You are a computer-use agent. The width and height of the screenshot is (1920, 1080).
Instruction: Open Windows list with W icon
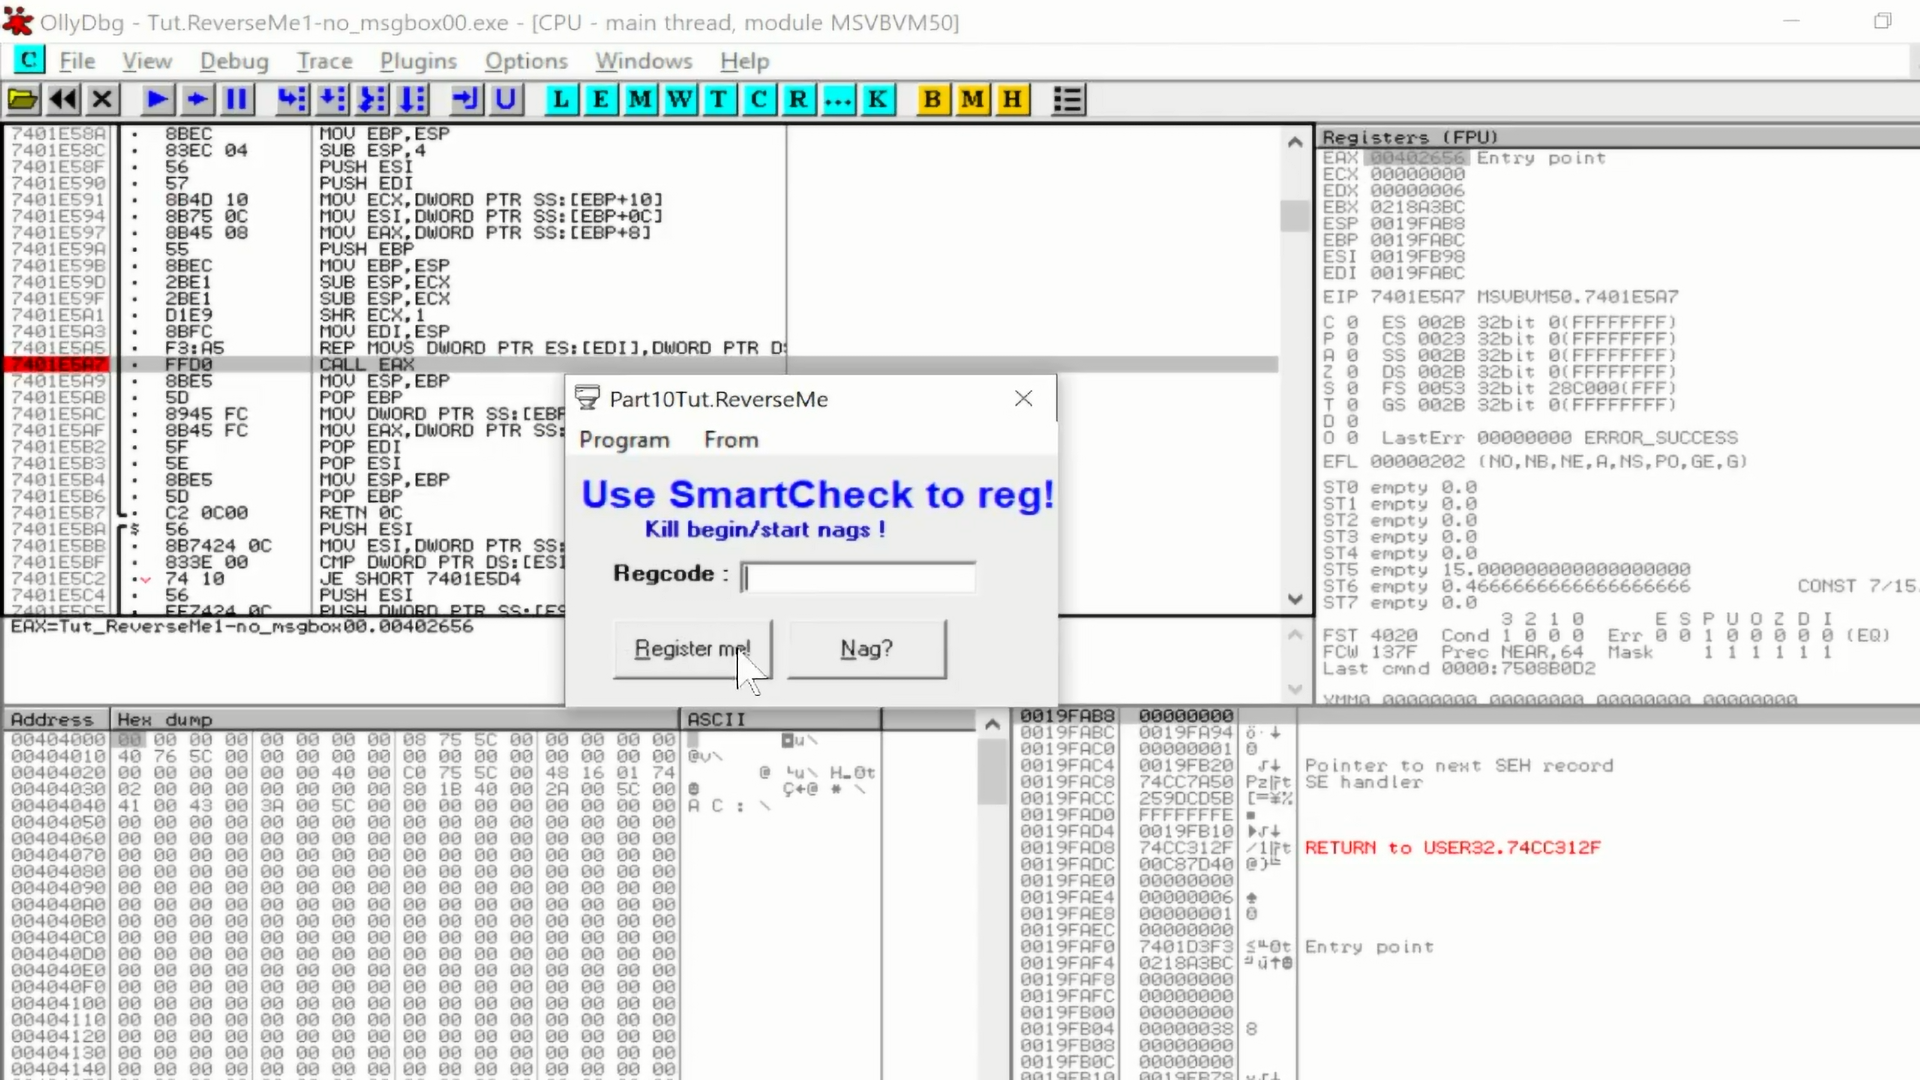680,99
